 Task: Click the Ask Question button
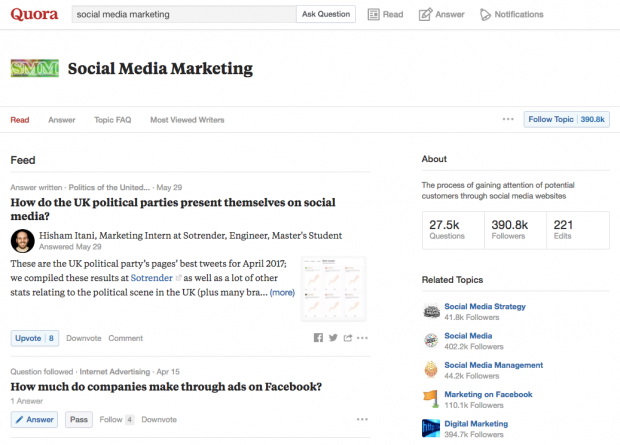click(326, 14)
